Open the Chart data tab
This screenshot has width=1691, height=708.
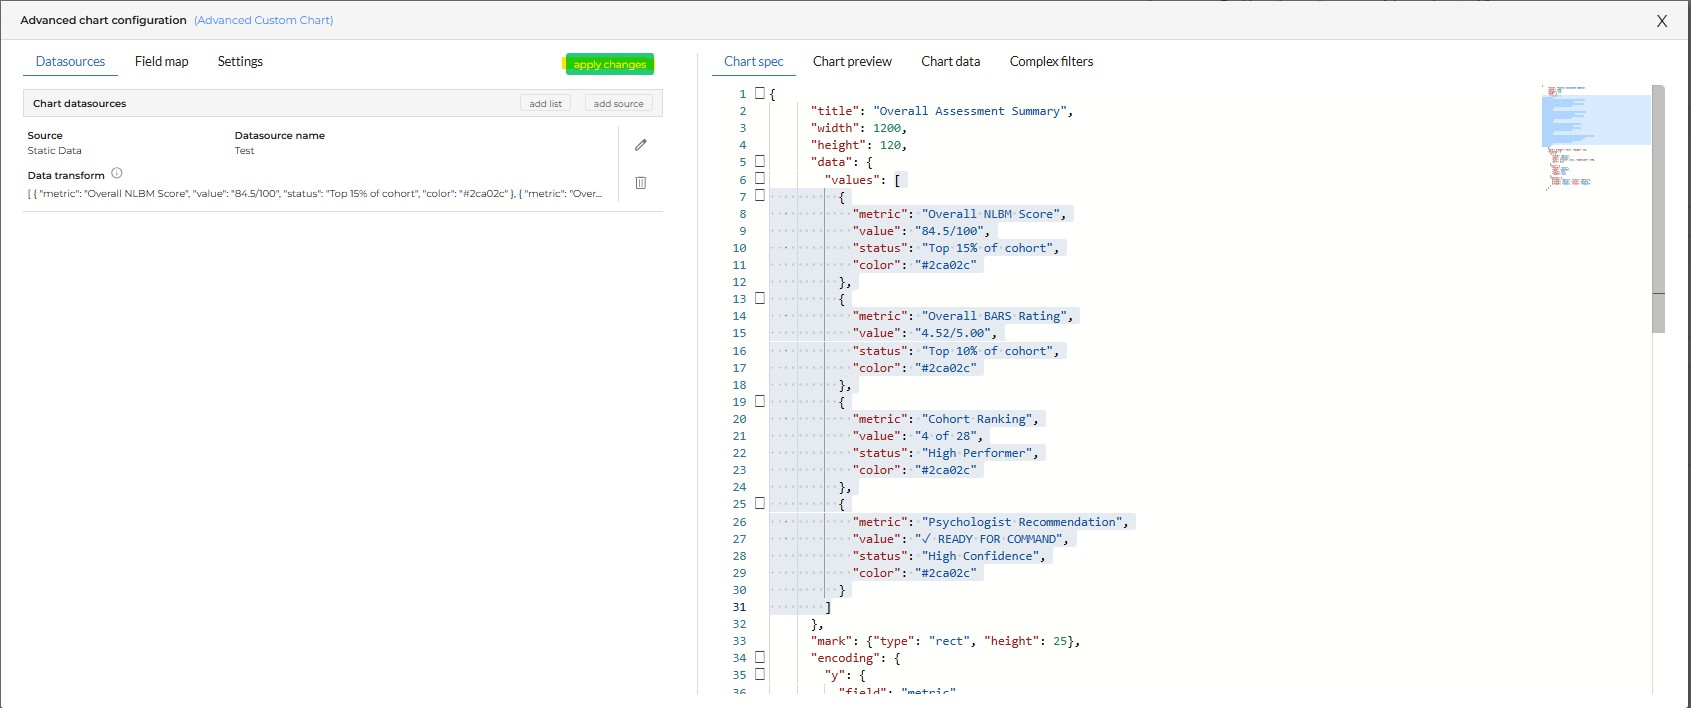[x=950, y=61]
